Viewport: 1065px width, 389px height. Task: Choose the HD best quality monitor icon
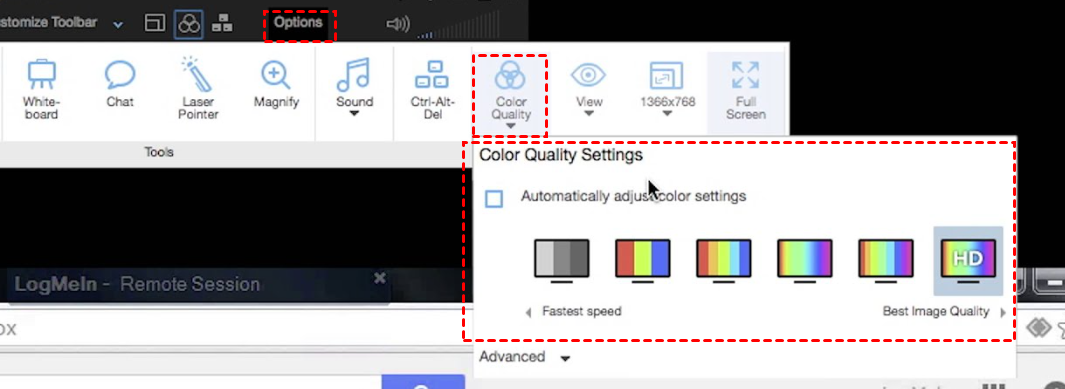click(968, 261)
